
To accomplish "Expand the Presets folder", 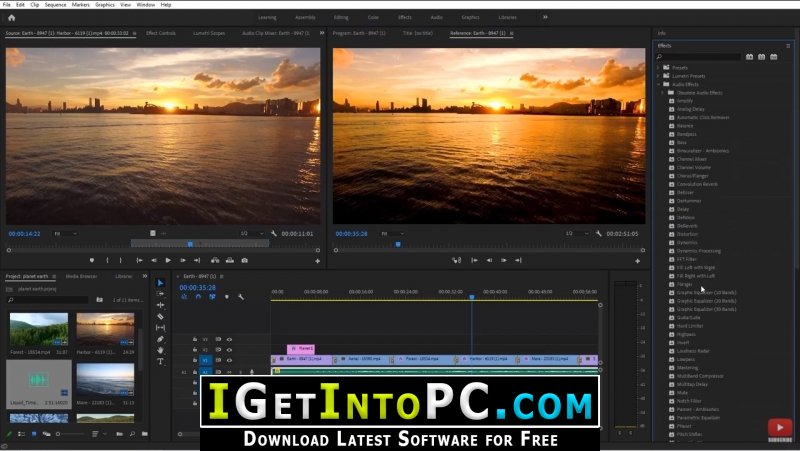I will [658, 67].
